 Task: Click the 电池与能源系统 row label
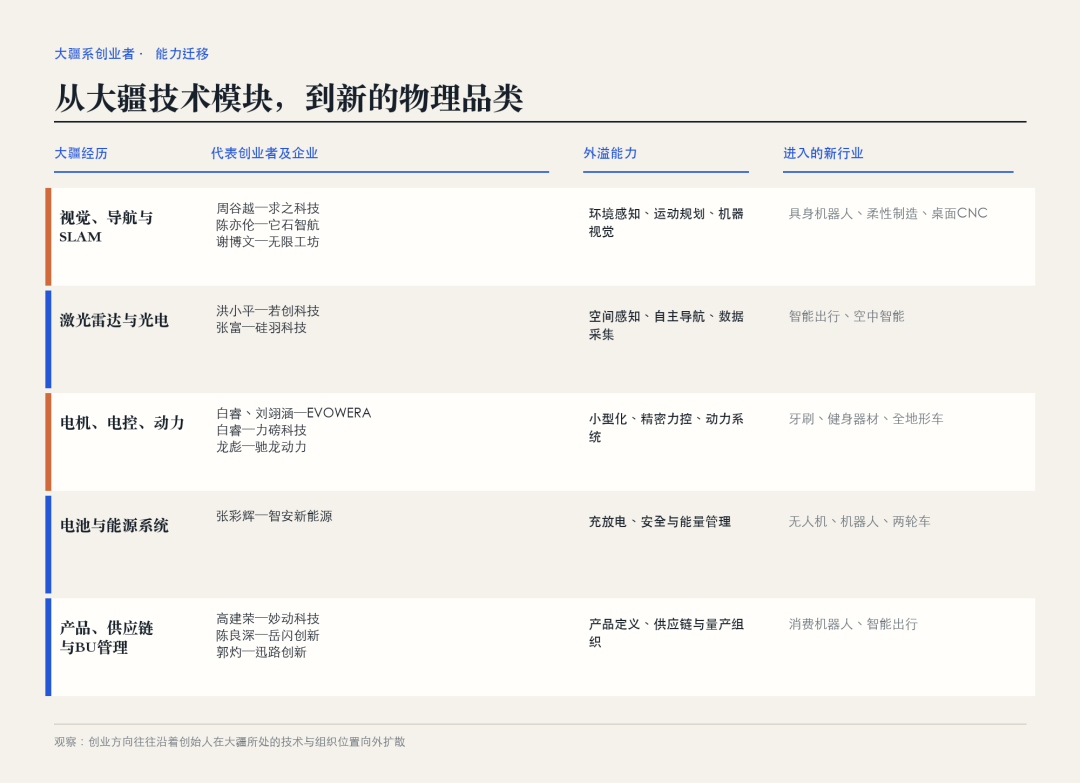point(114,525)
